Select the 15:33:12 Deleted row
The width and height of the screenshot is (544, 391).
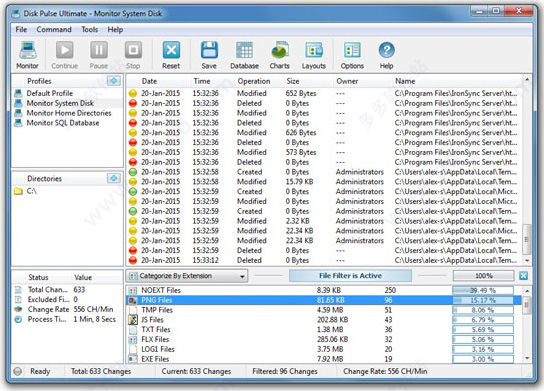[x=324, y=260]
